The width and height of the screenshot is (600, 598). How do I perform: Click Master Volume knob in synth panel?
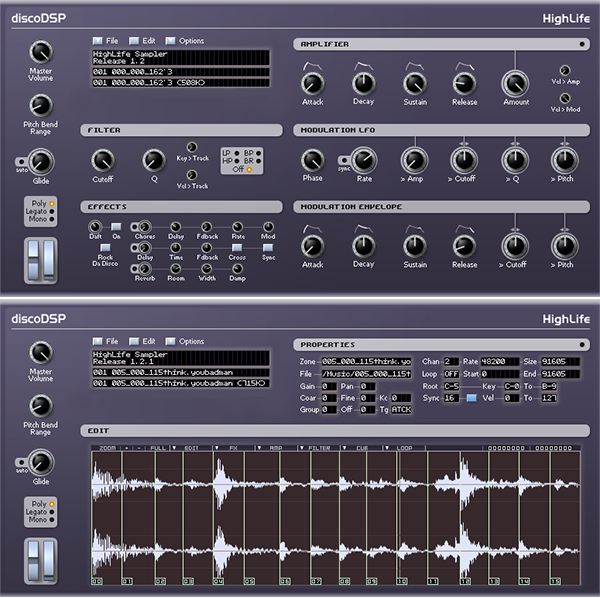pyautogui.click(x=41, y=52)
